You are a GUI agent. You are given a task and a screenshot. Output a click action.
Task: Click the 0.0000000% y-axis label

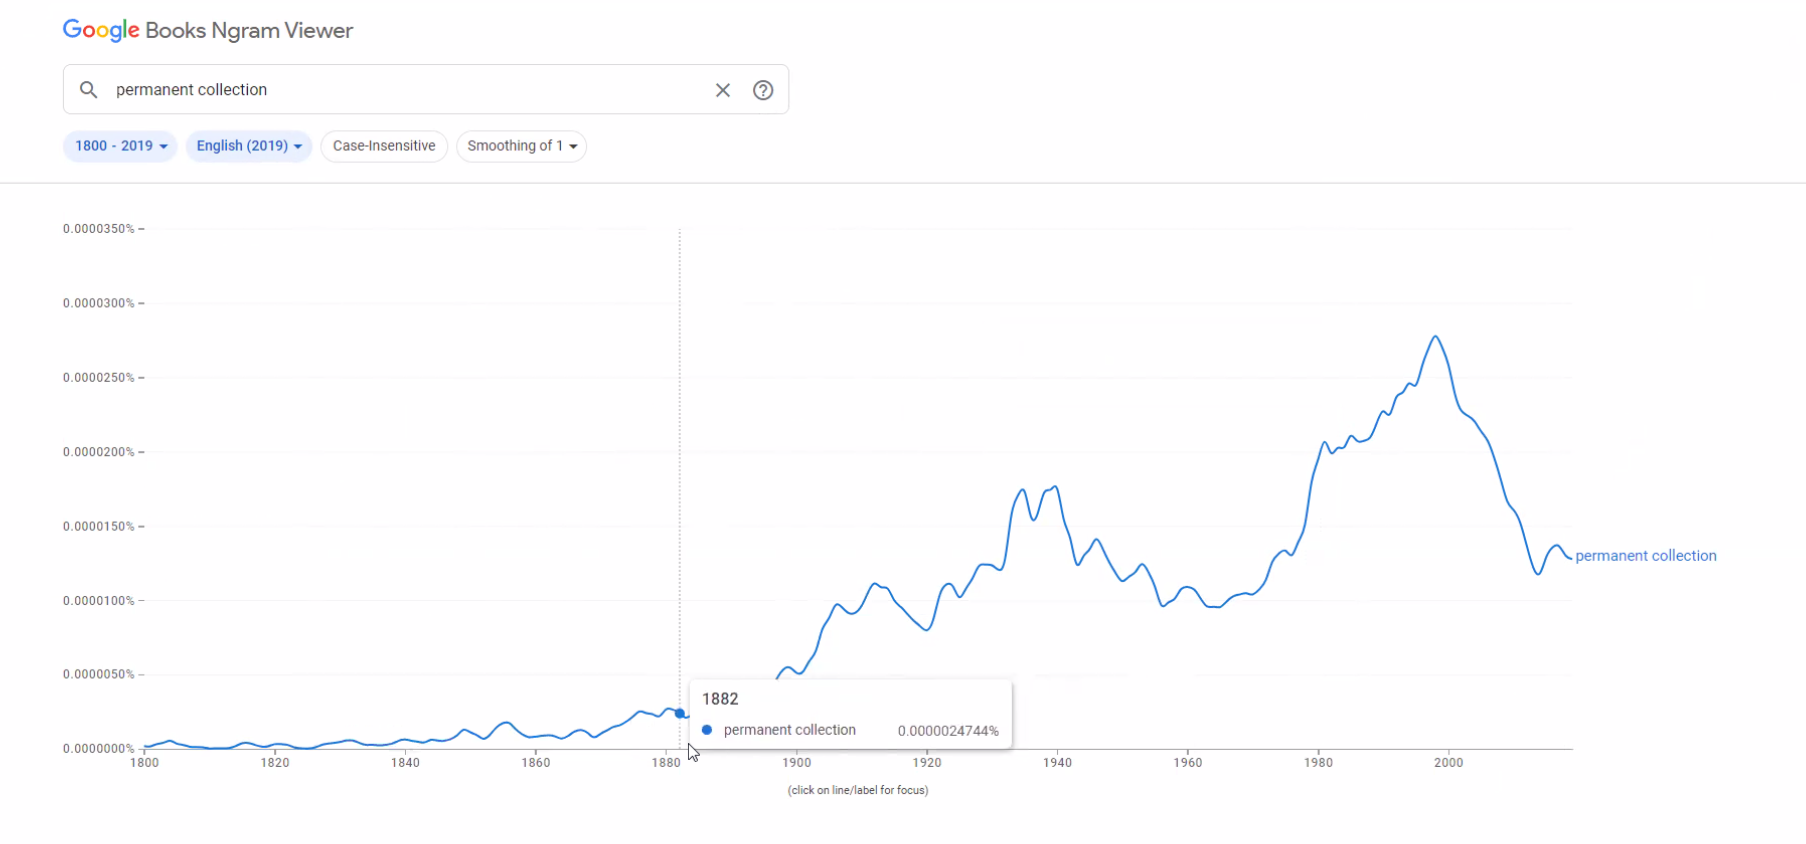(98, 749)
